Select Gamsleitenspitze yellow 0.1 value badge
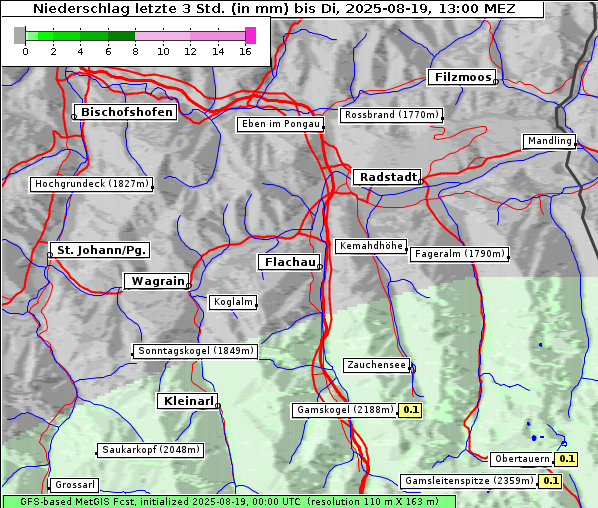Viewport: 598px width, 508px height. [x=550, y=481]
